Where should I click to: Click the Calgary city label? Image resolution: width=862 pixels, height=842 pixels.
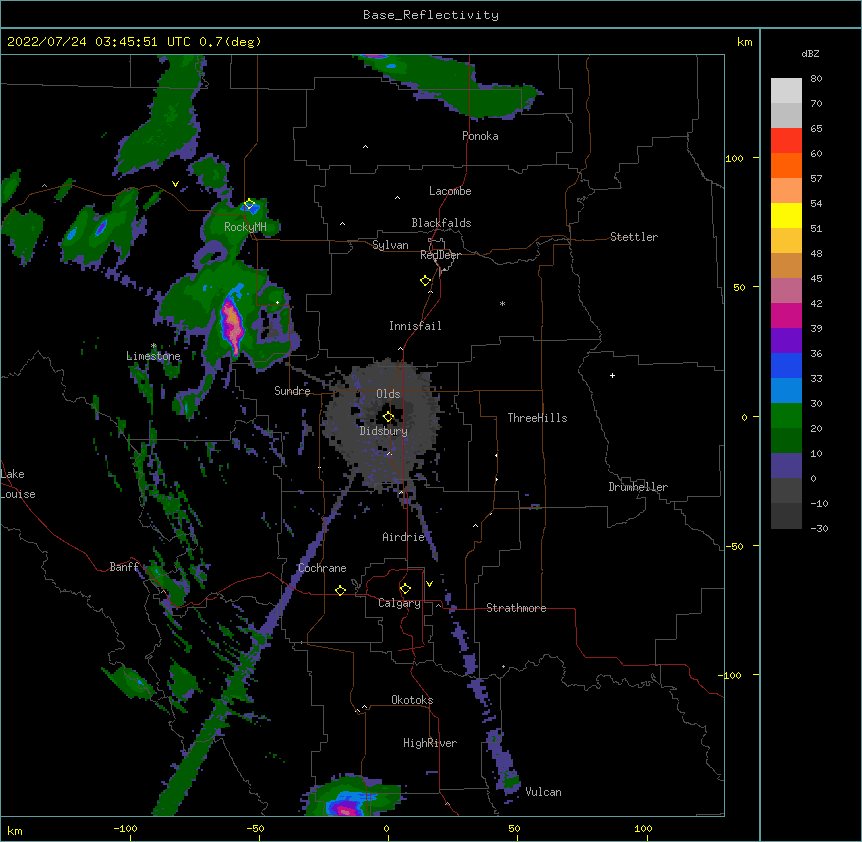(x=399, y=603)
